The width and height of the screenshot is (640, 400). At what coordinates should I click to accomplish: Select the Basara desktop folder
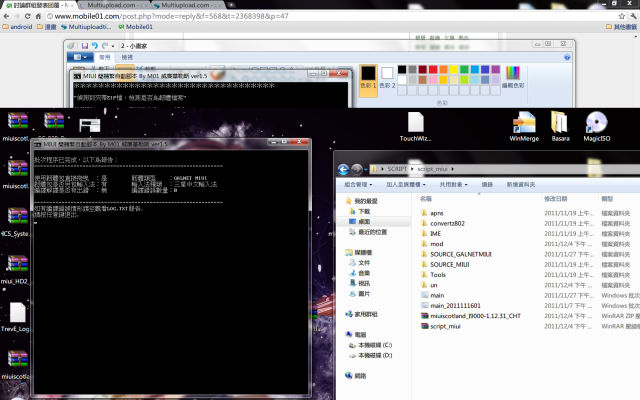(x=560, y=127)
